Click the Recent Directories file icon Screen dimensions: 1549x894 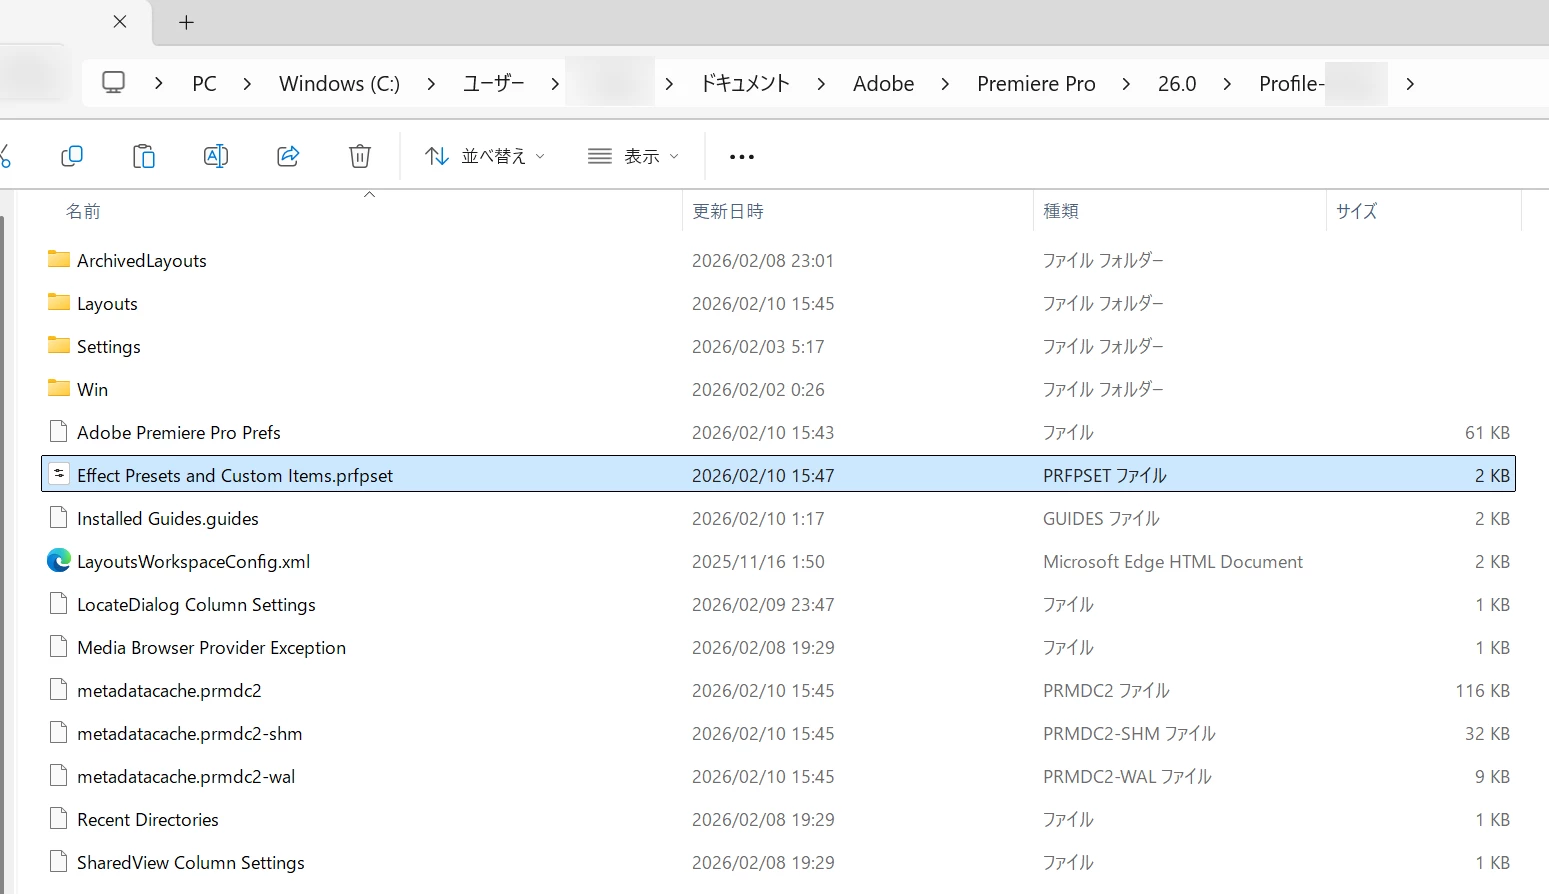(59, 819)
